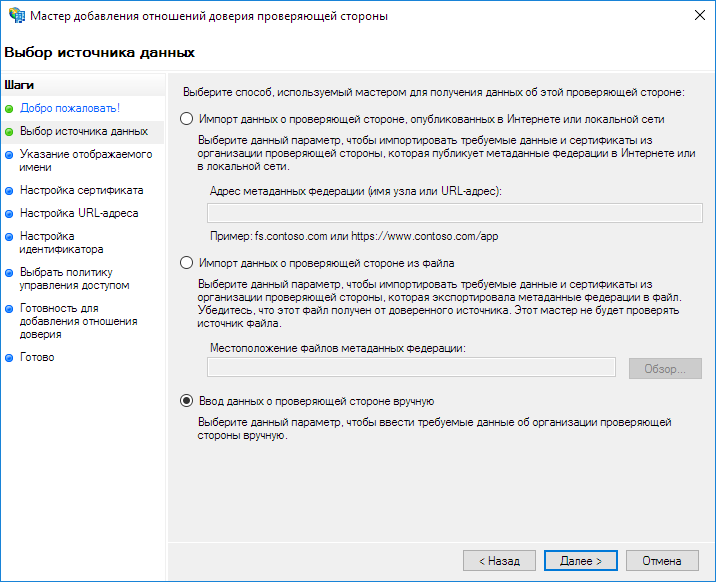The width and height of the screenshot is (716, 582).
Task: Select 'Импорт данных... в Интернете или локальной сети' radio
Action: (x=186, y=119)
